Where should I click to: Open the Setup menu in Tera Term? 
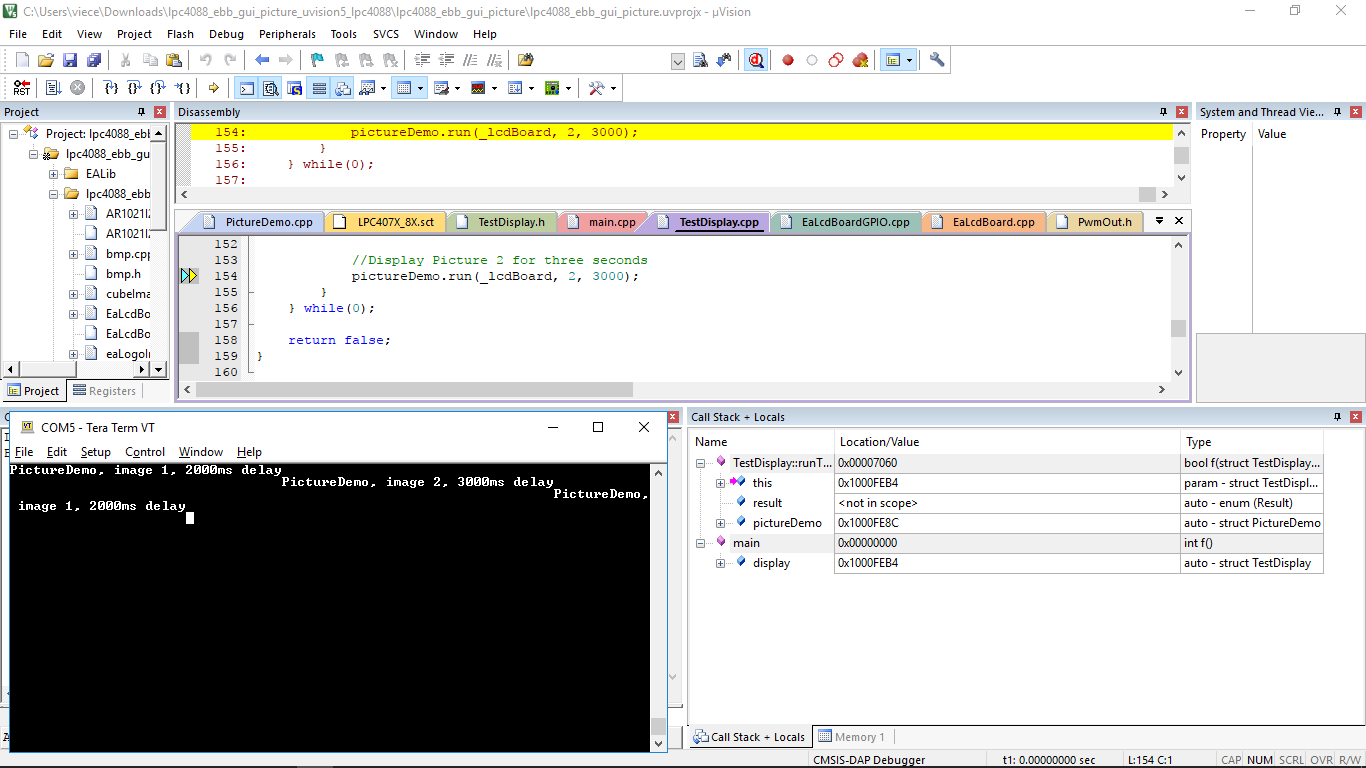[96, 452]
